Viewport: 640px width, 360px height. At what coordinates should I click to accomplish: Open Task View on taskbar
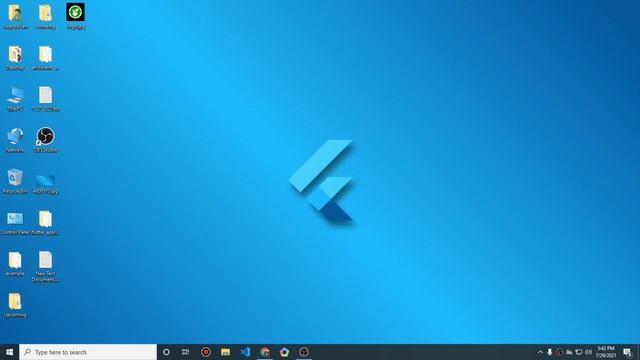(186, 352)
